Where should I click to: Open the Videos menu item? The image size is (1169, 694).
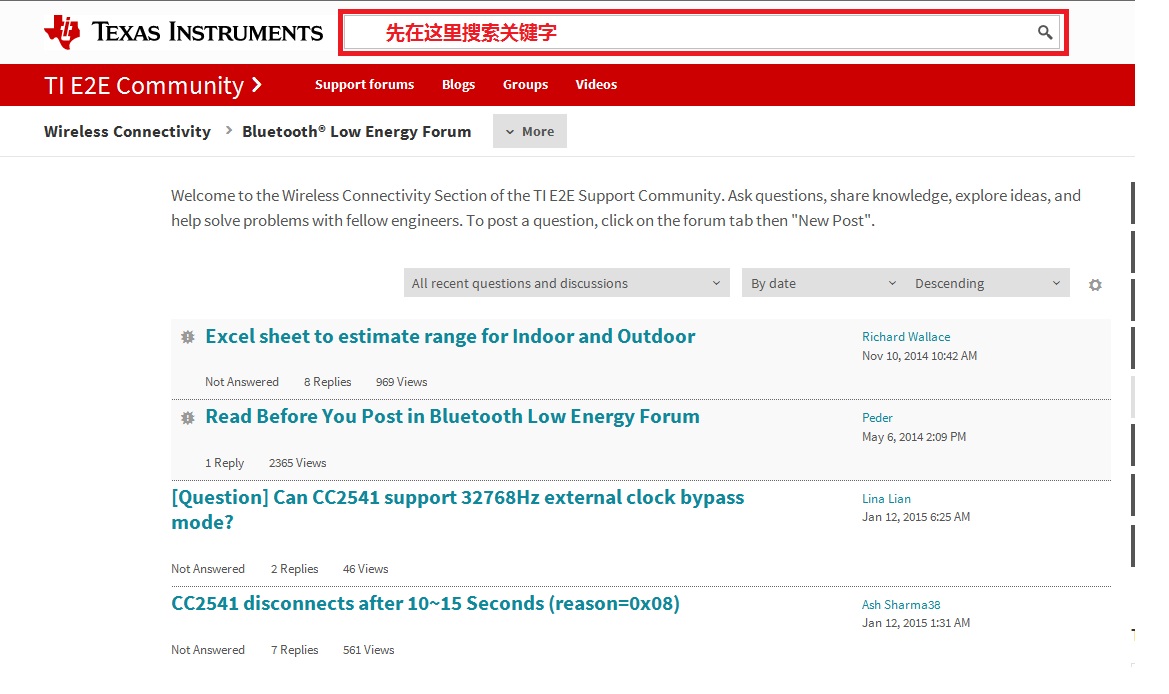point(596,85)
